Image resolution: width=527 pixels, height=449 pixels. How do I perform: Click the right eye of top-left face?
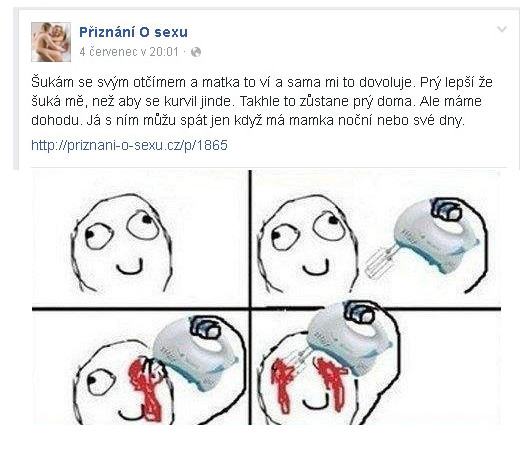click(x=143, y=223)
